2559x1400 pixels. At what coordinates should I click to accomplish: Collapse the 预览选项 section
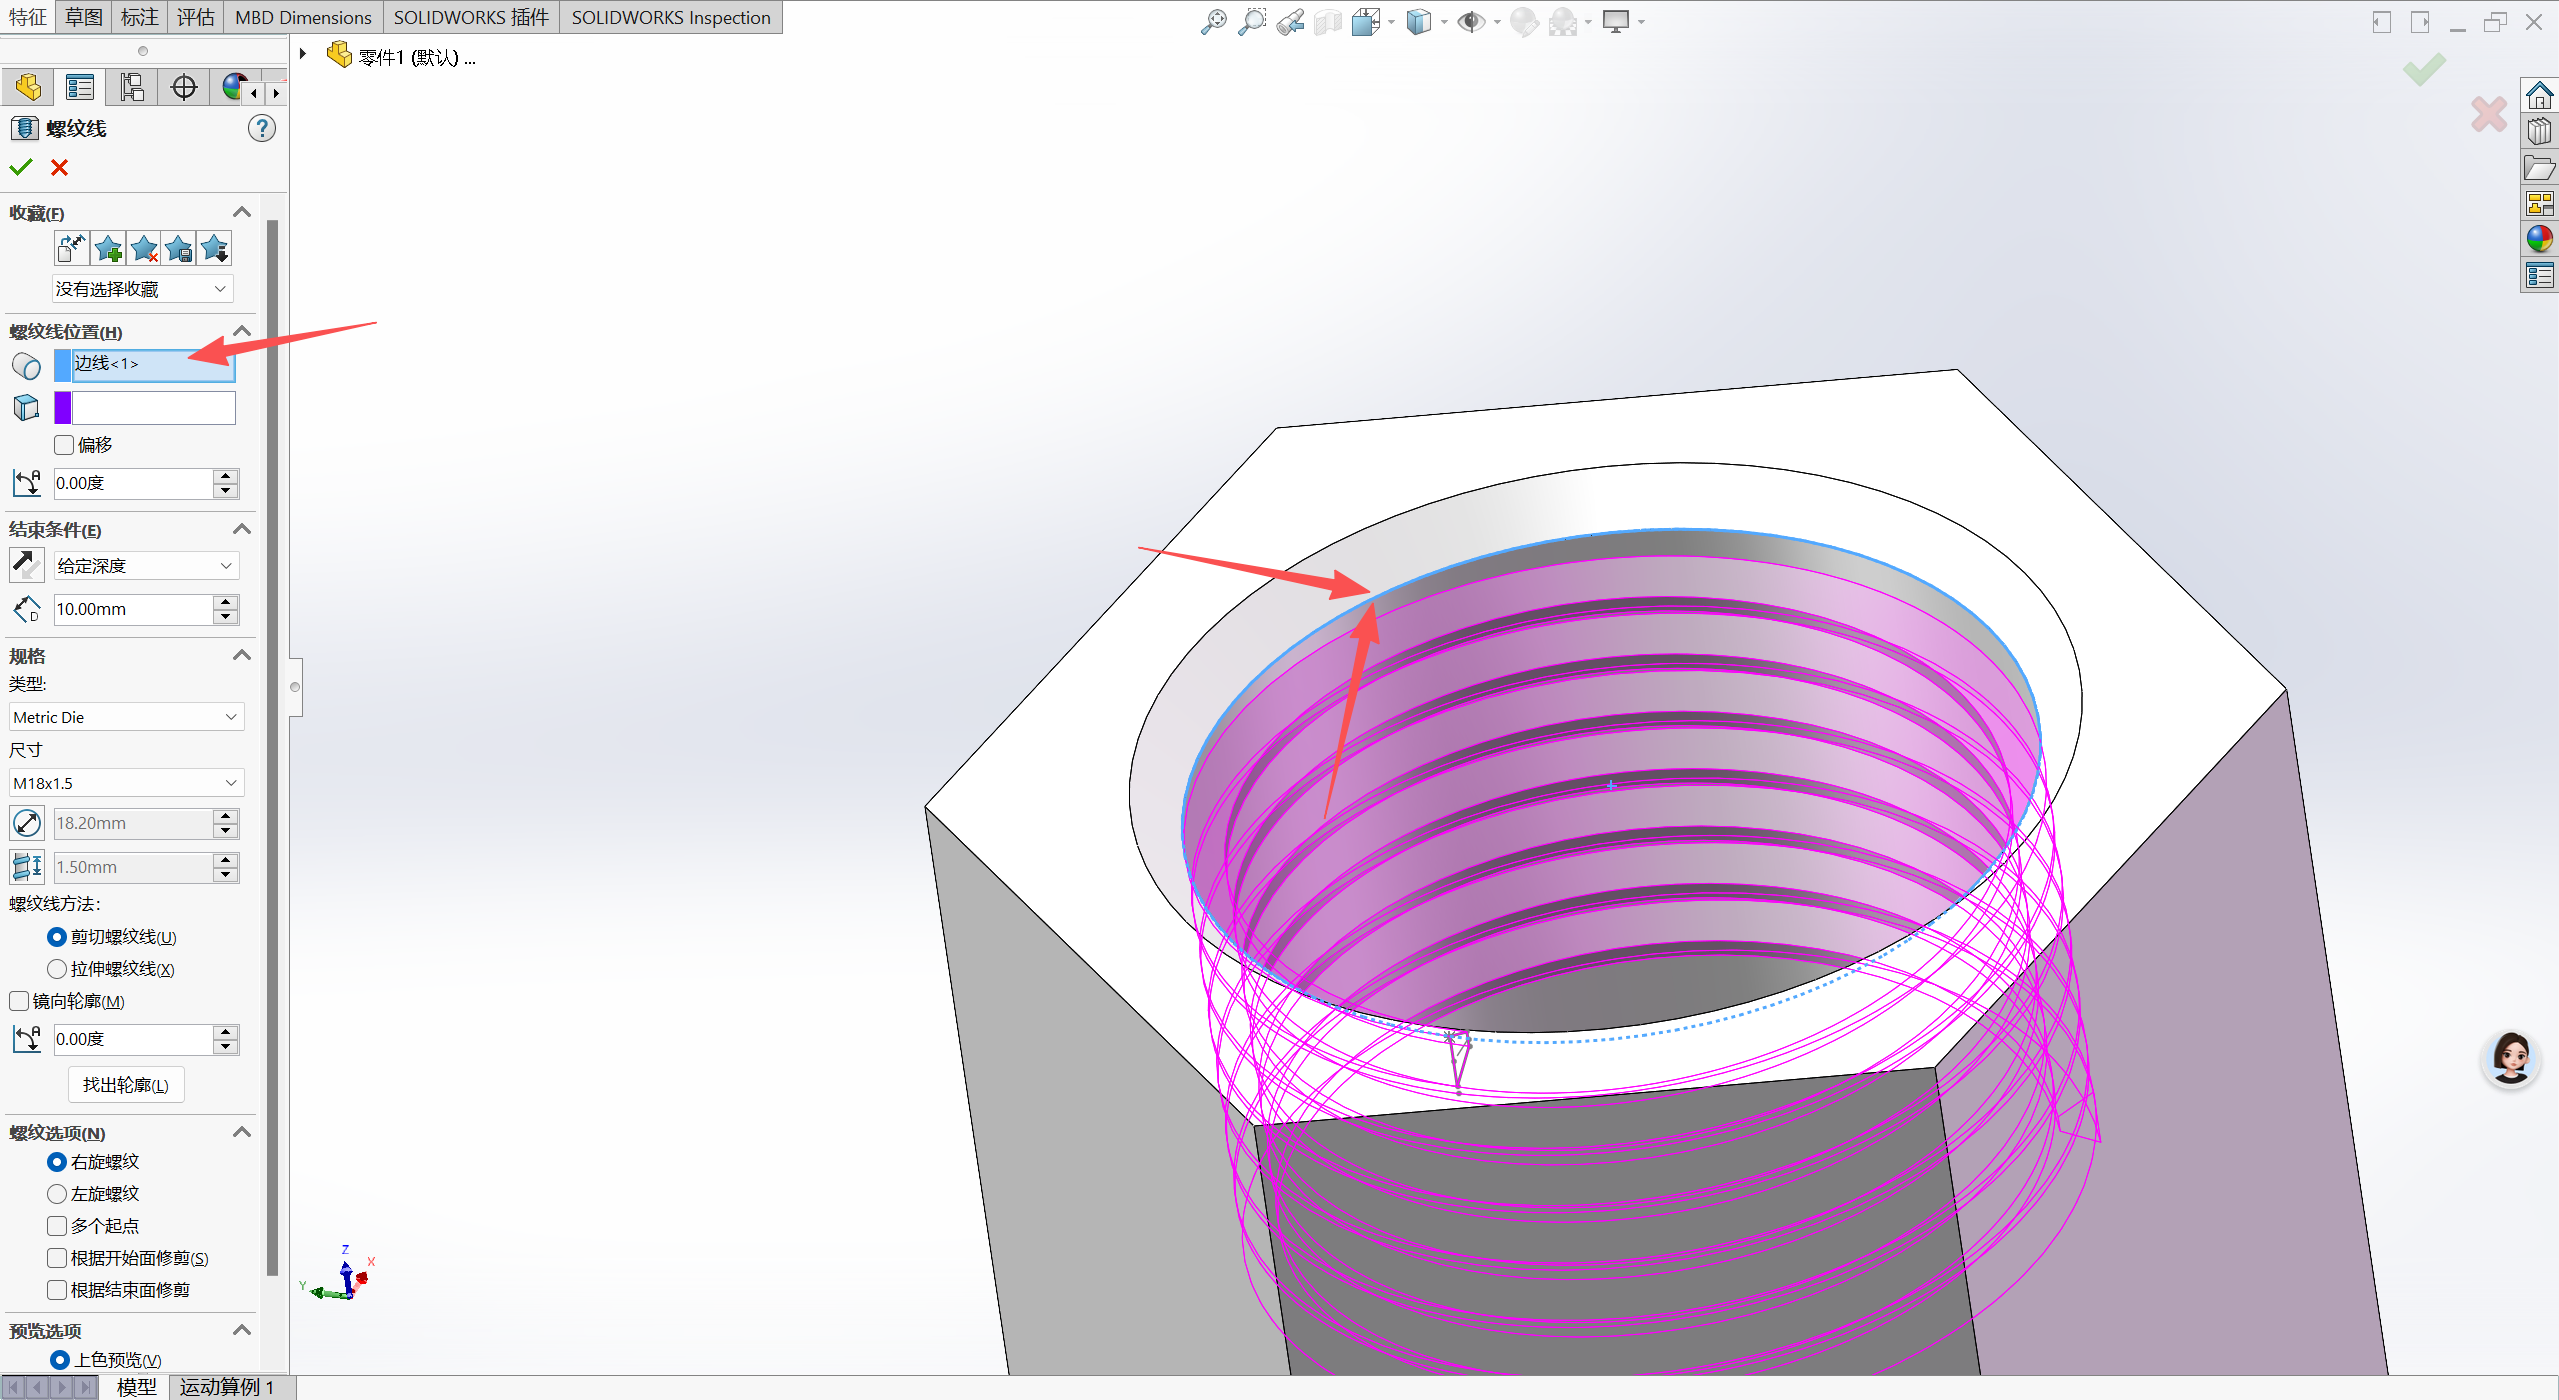pyautogui.click(x=242, y=1330)
